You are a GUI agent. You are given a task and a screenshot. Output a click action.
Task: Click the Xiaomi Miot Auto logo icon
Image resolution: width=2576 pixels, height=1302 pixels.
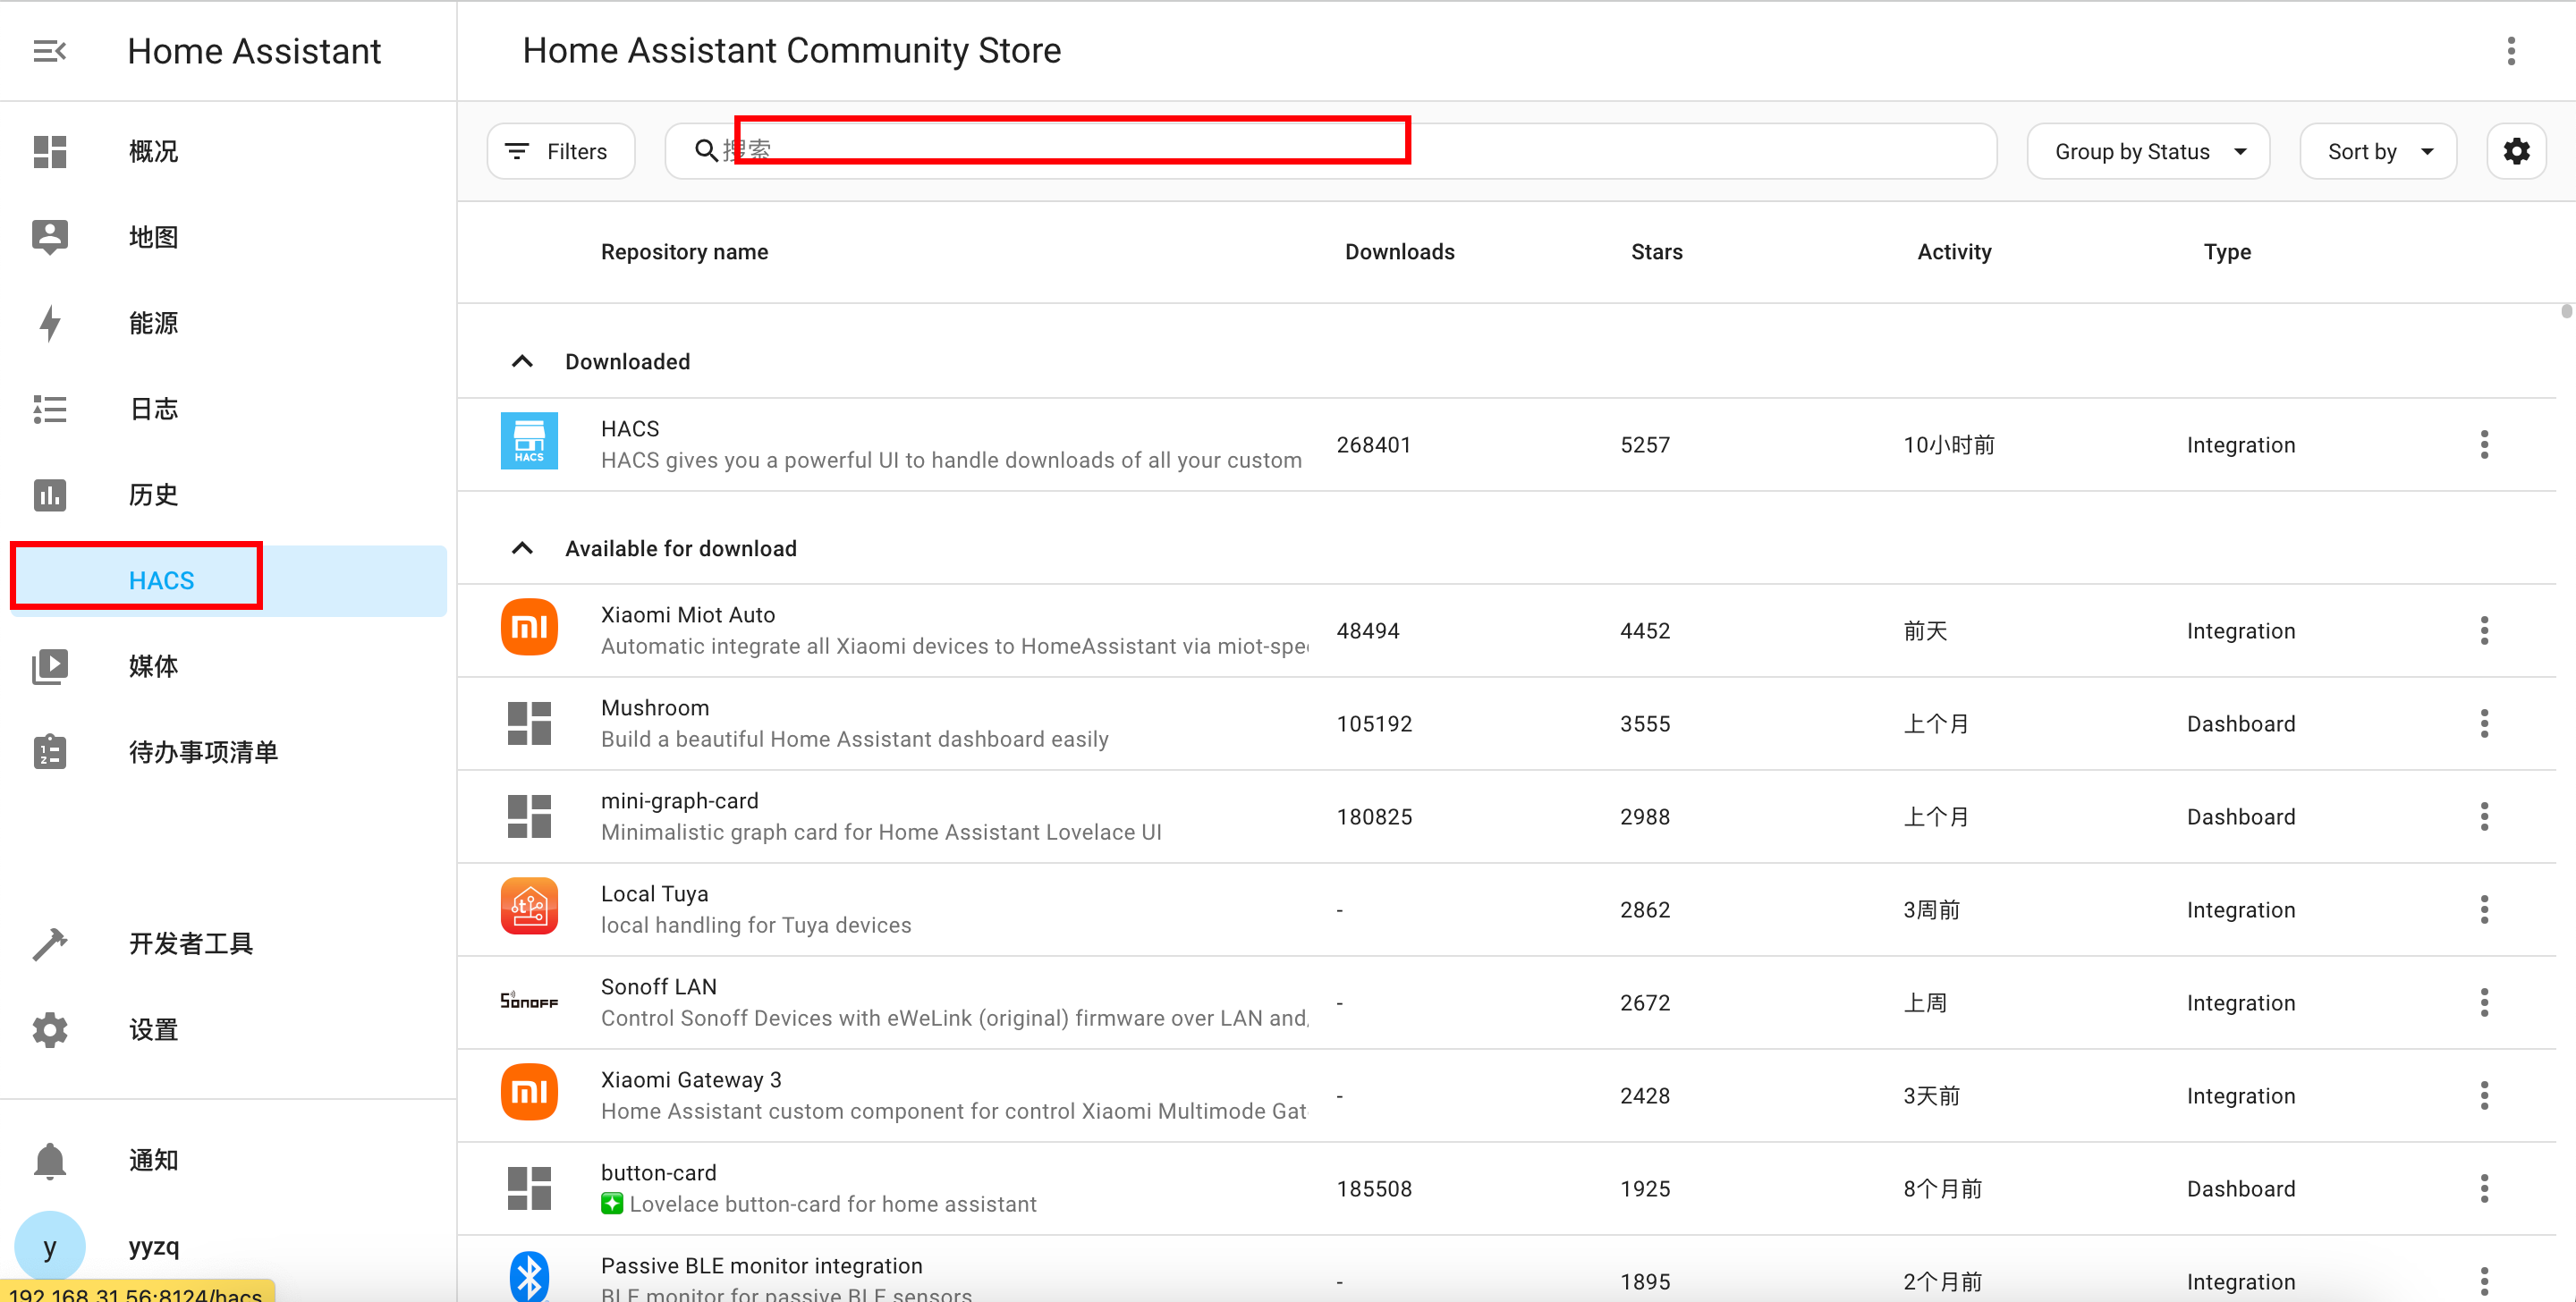[529, 628]
